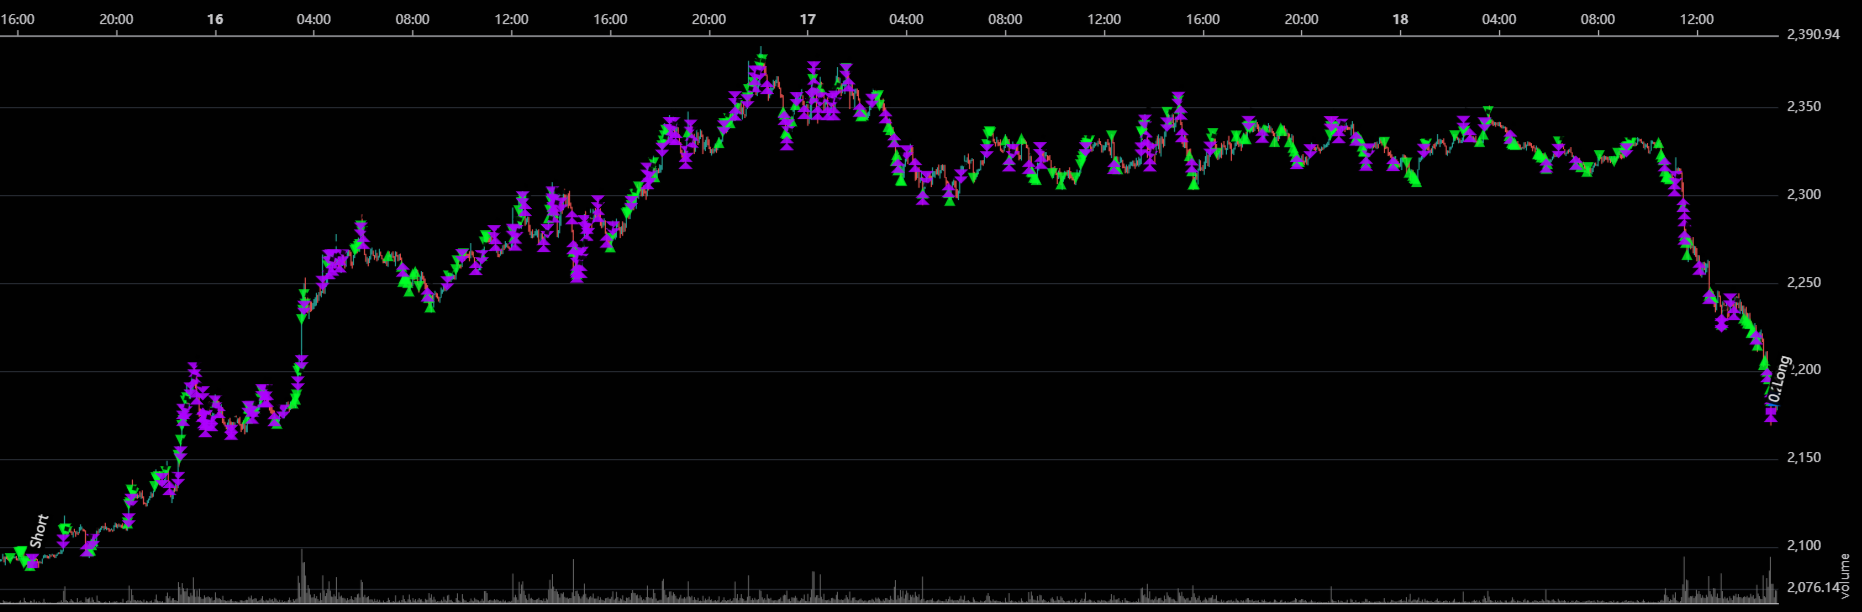Click the date label 16 on the time axis
This screenshot has width=1862, height=612.
coord(215,19)
